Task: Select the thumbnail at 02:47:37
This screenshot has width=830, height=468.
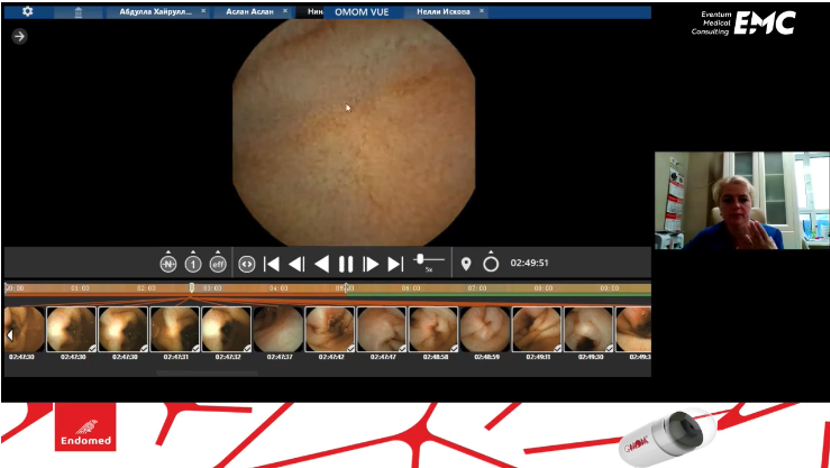Action: [x=278, y=330]
